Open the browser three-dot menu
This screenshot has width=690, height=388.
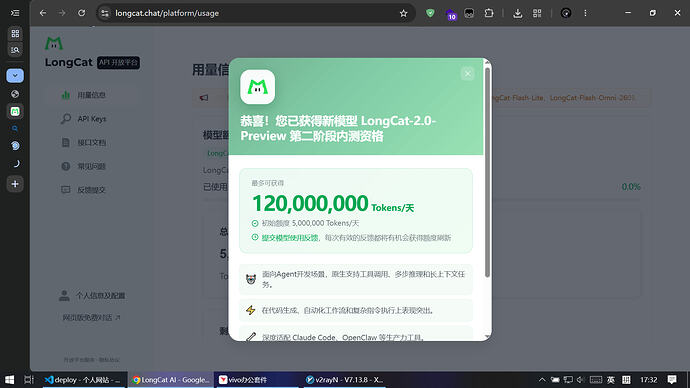[x=585, y=13]
